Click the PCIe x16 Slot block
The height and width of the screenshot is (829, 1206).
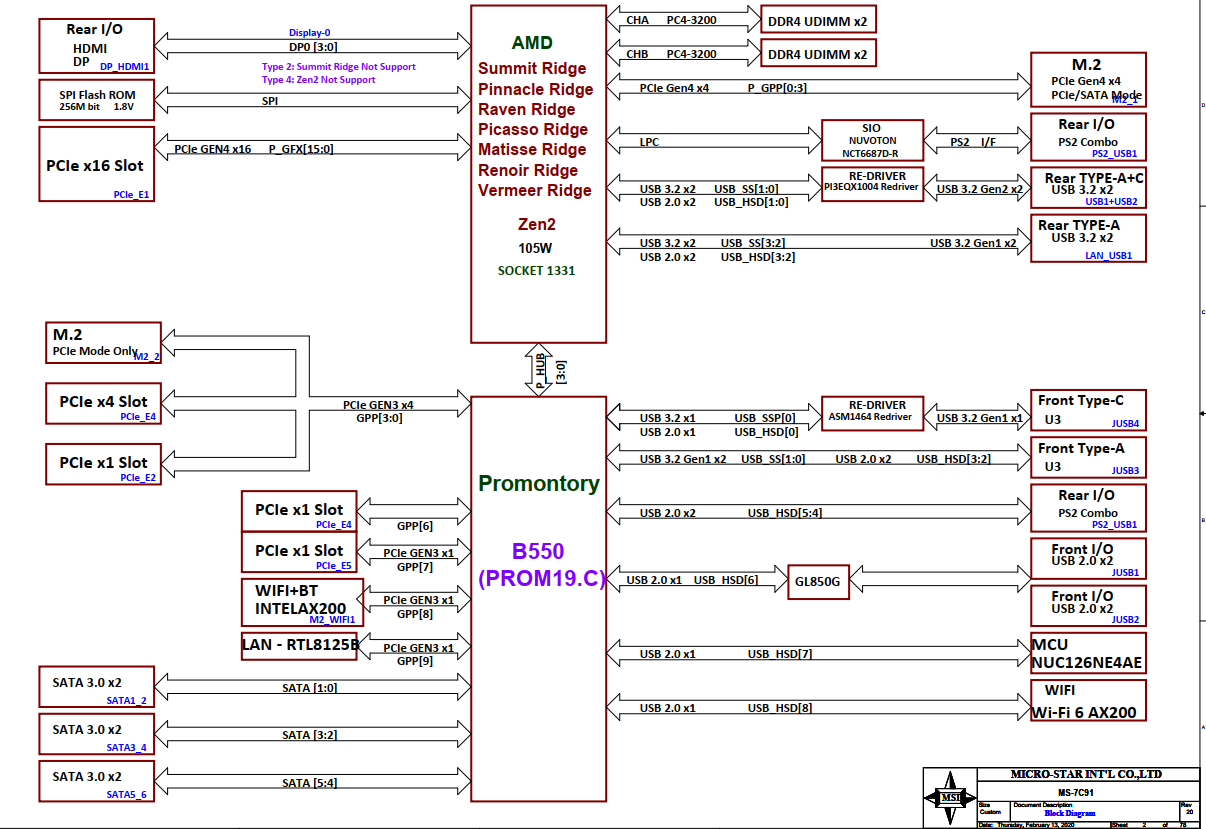coord(96,164)
